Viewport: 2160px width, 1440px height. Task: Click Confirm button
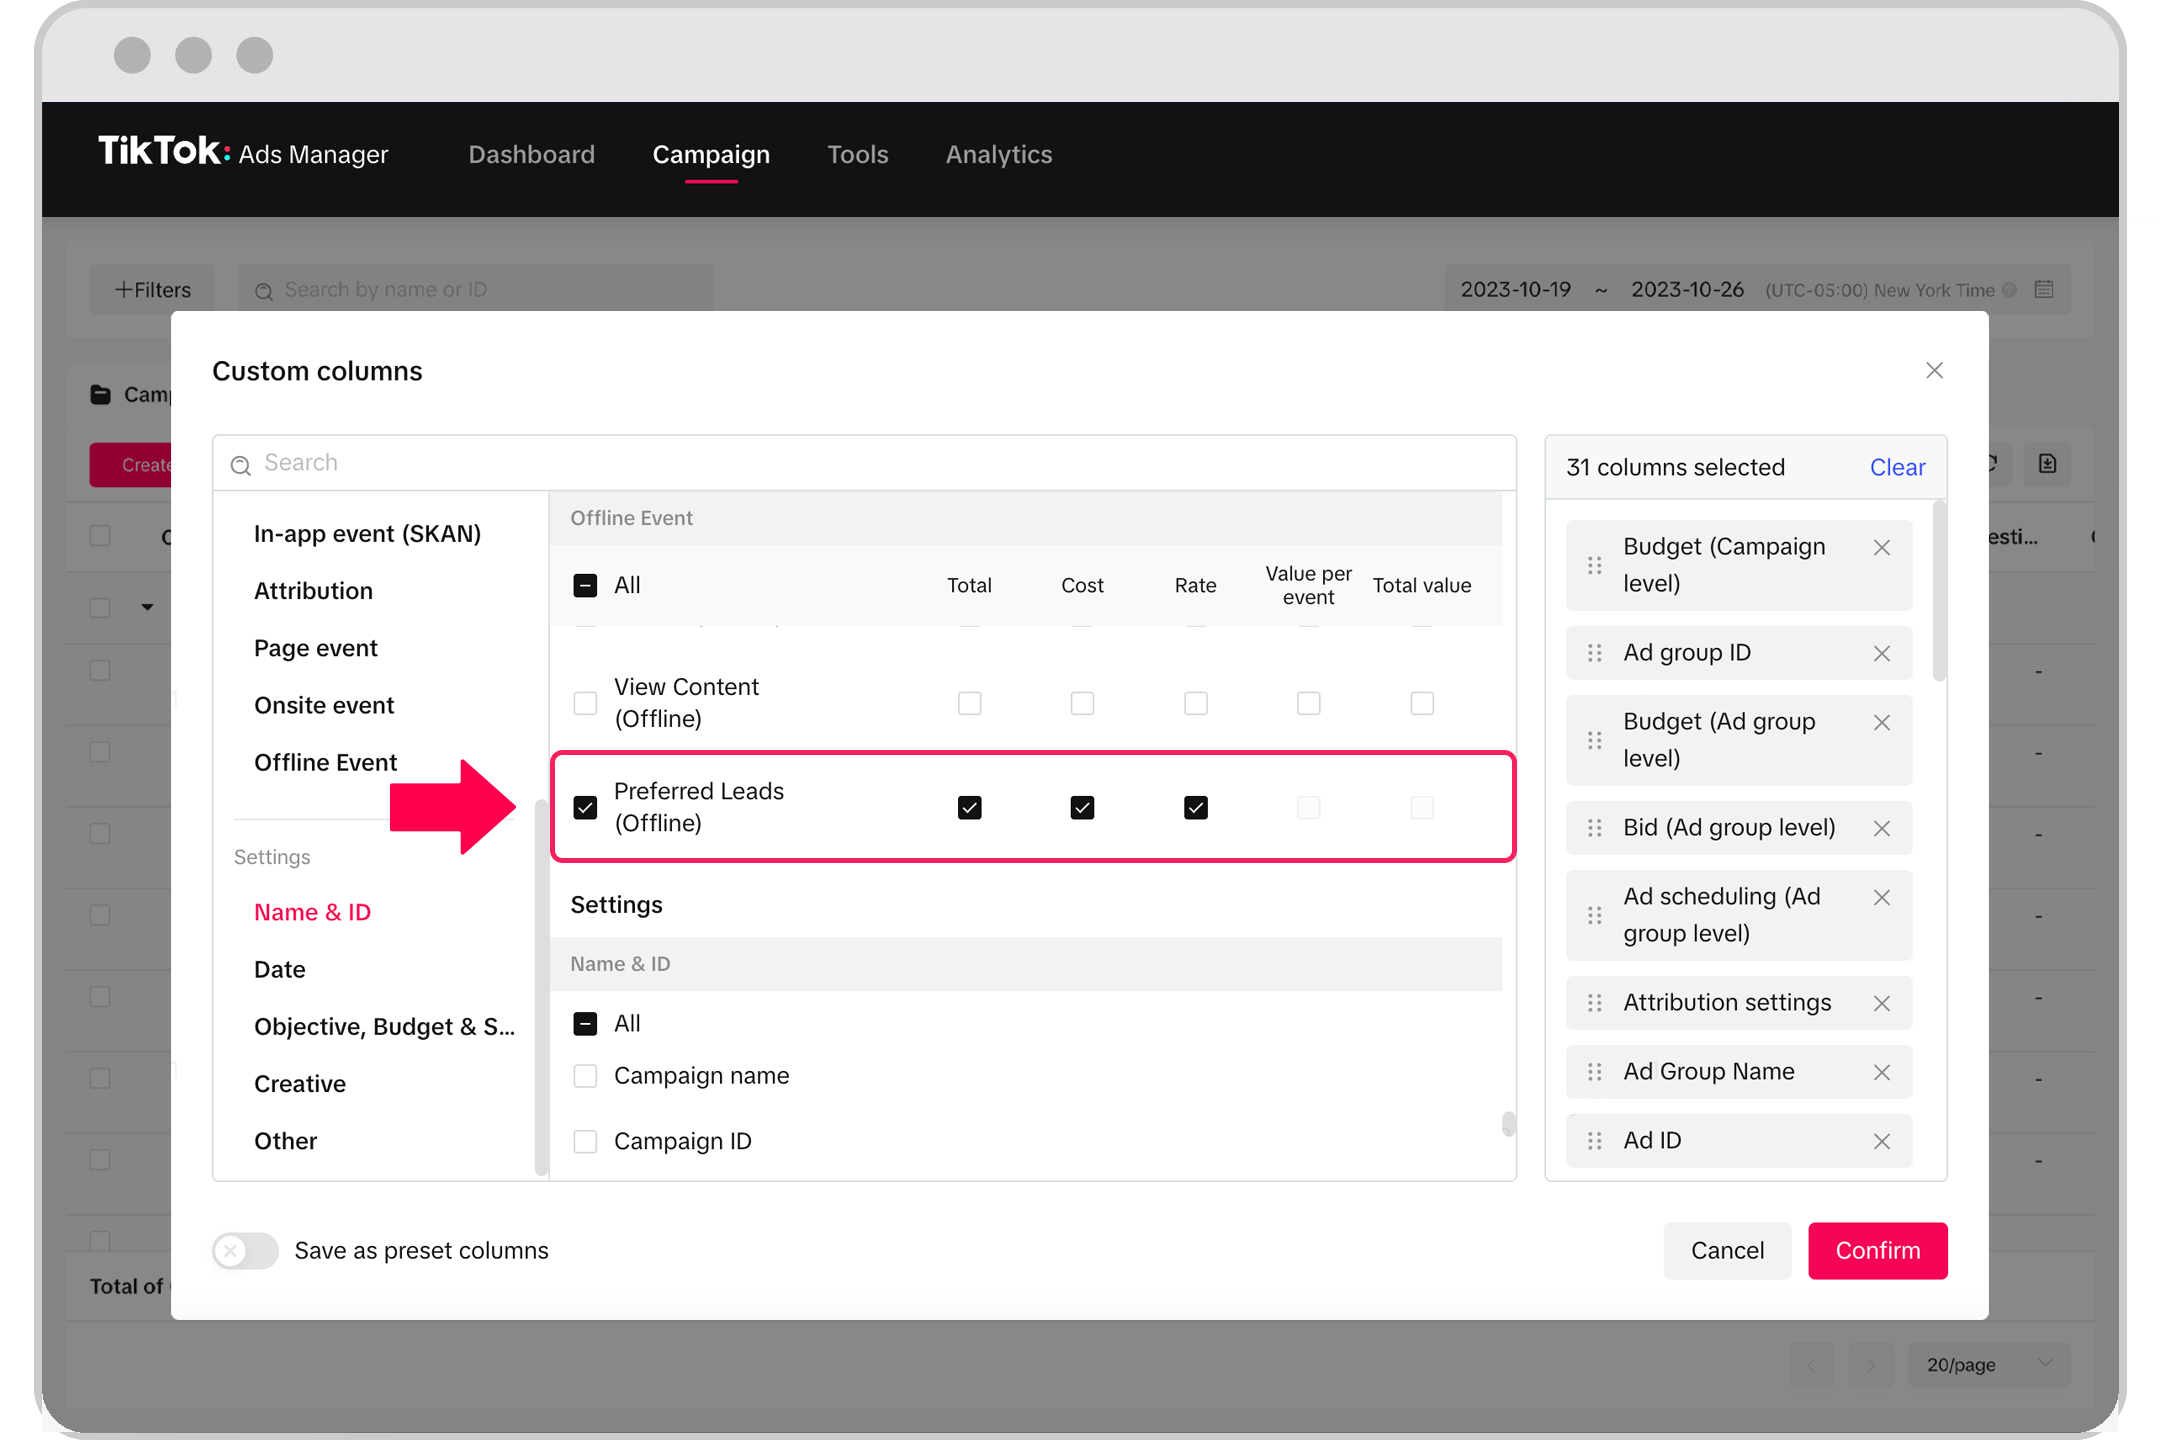coord(1877,1250)
